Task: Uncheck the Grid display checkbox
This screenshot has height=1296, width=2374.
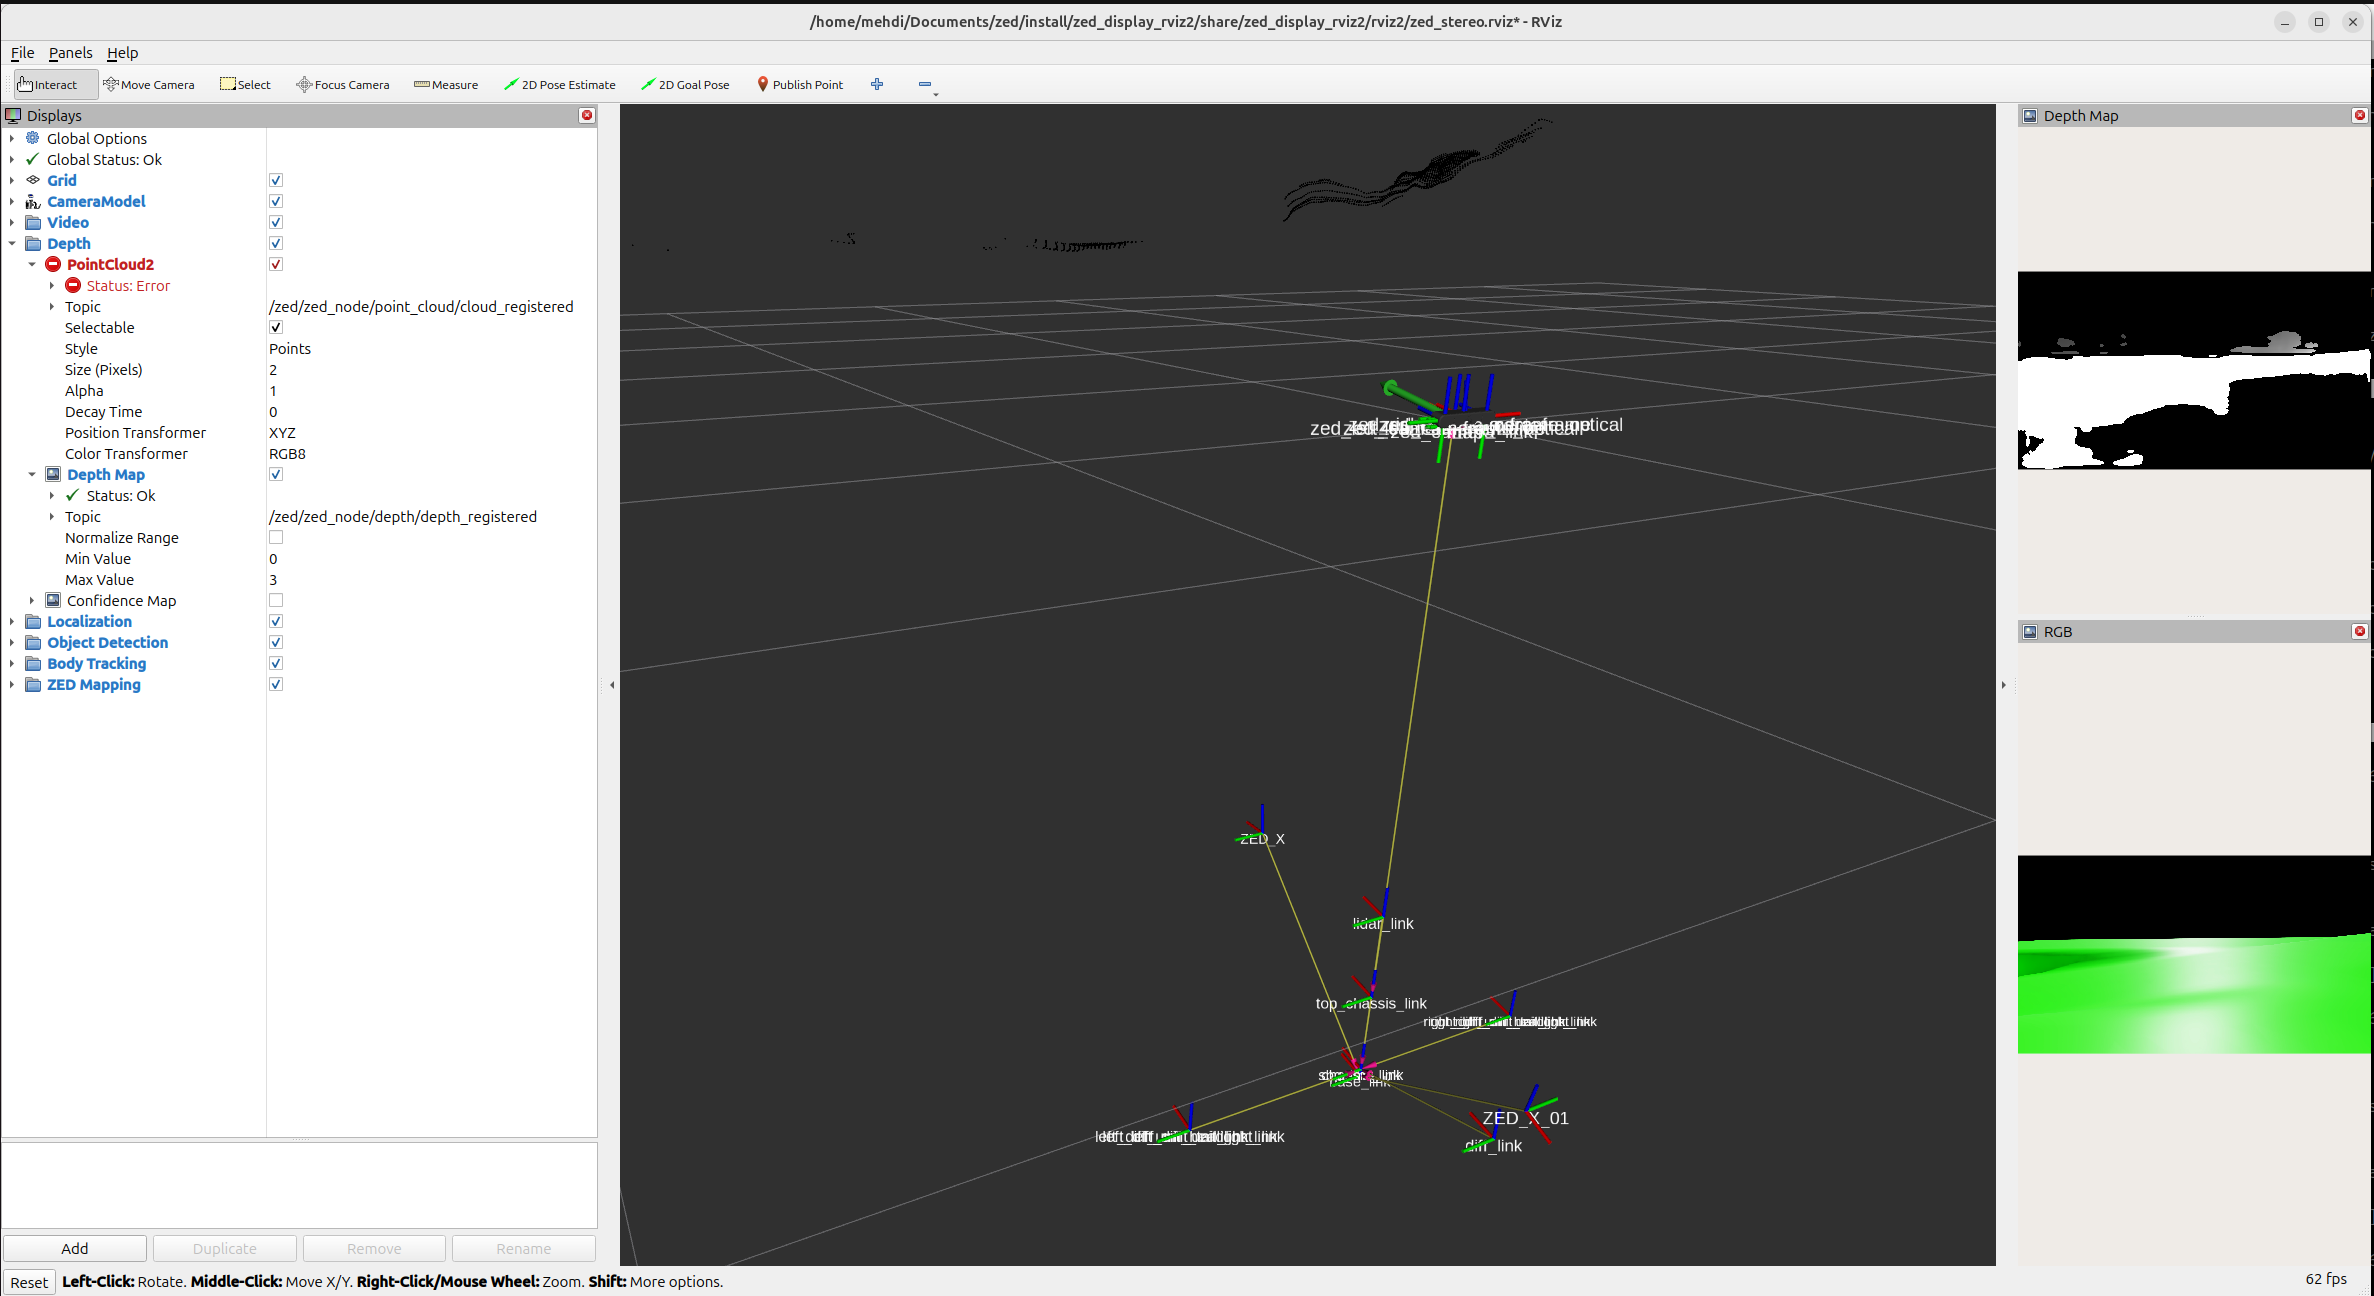Action: pos(276,181)
